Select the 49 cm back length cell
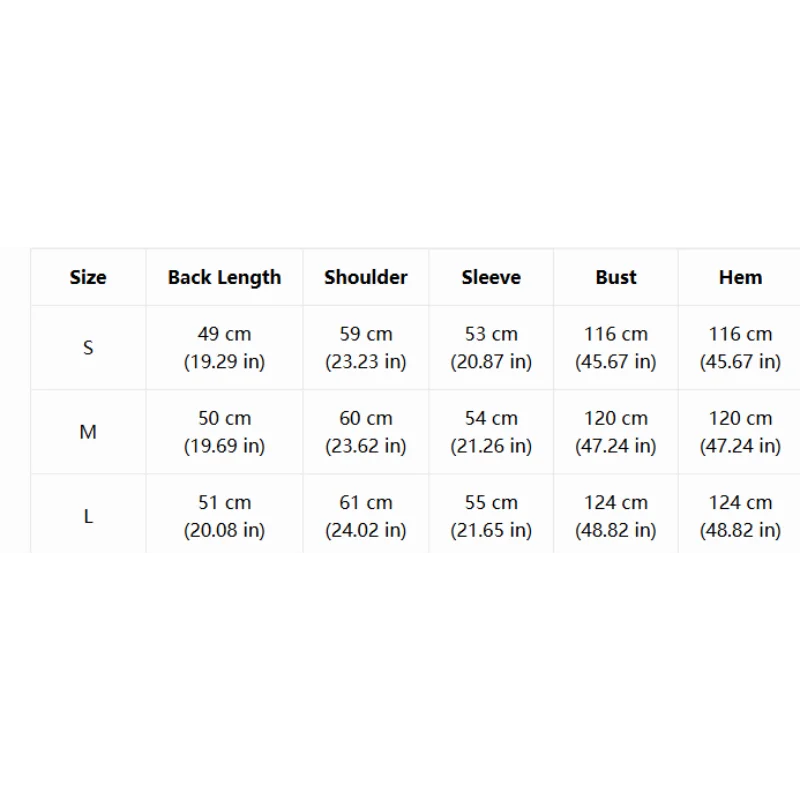 coord(224,348)
